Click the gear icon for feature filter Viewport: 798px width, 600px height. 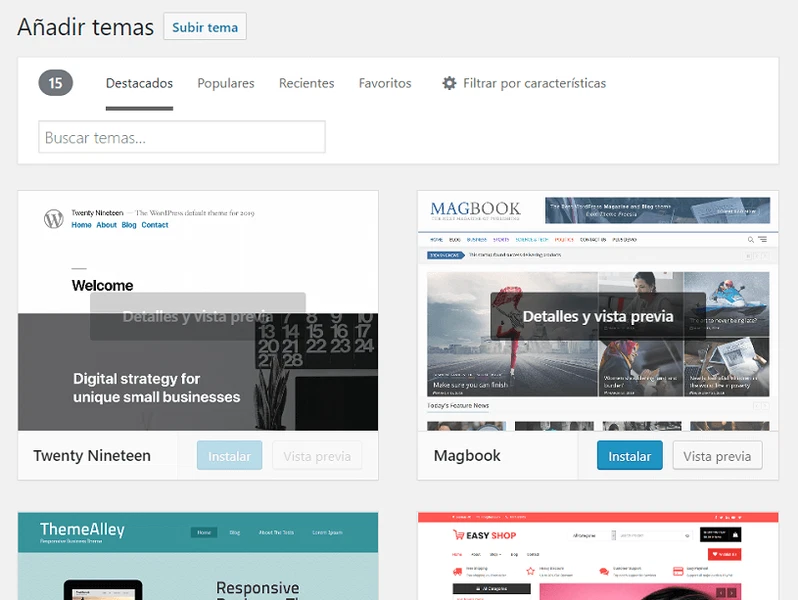(449, 83)
